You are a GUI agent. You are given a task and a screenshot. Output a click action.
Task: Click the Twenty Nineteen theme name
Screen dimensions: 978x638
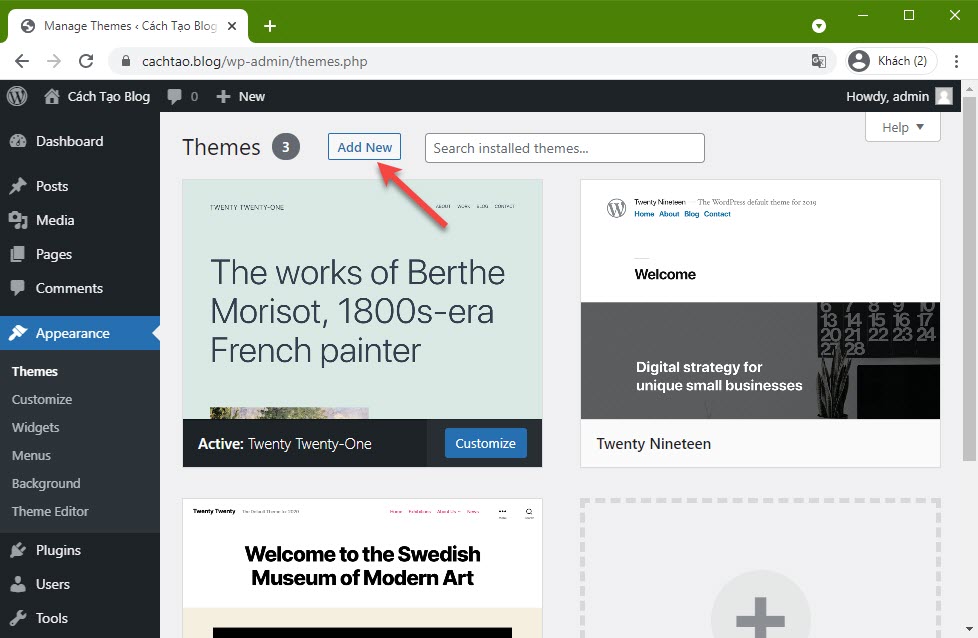653,443
